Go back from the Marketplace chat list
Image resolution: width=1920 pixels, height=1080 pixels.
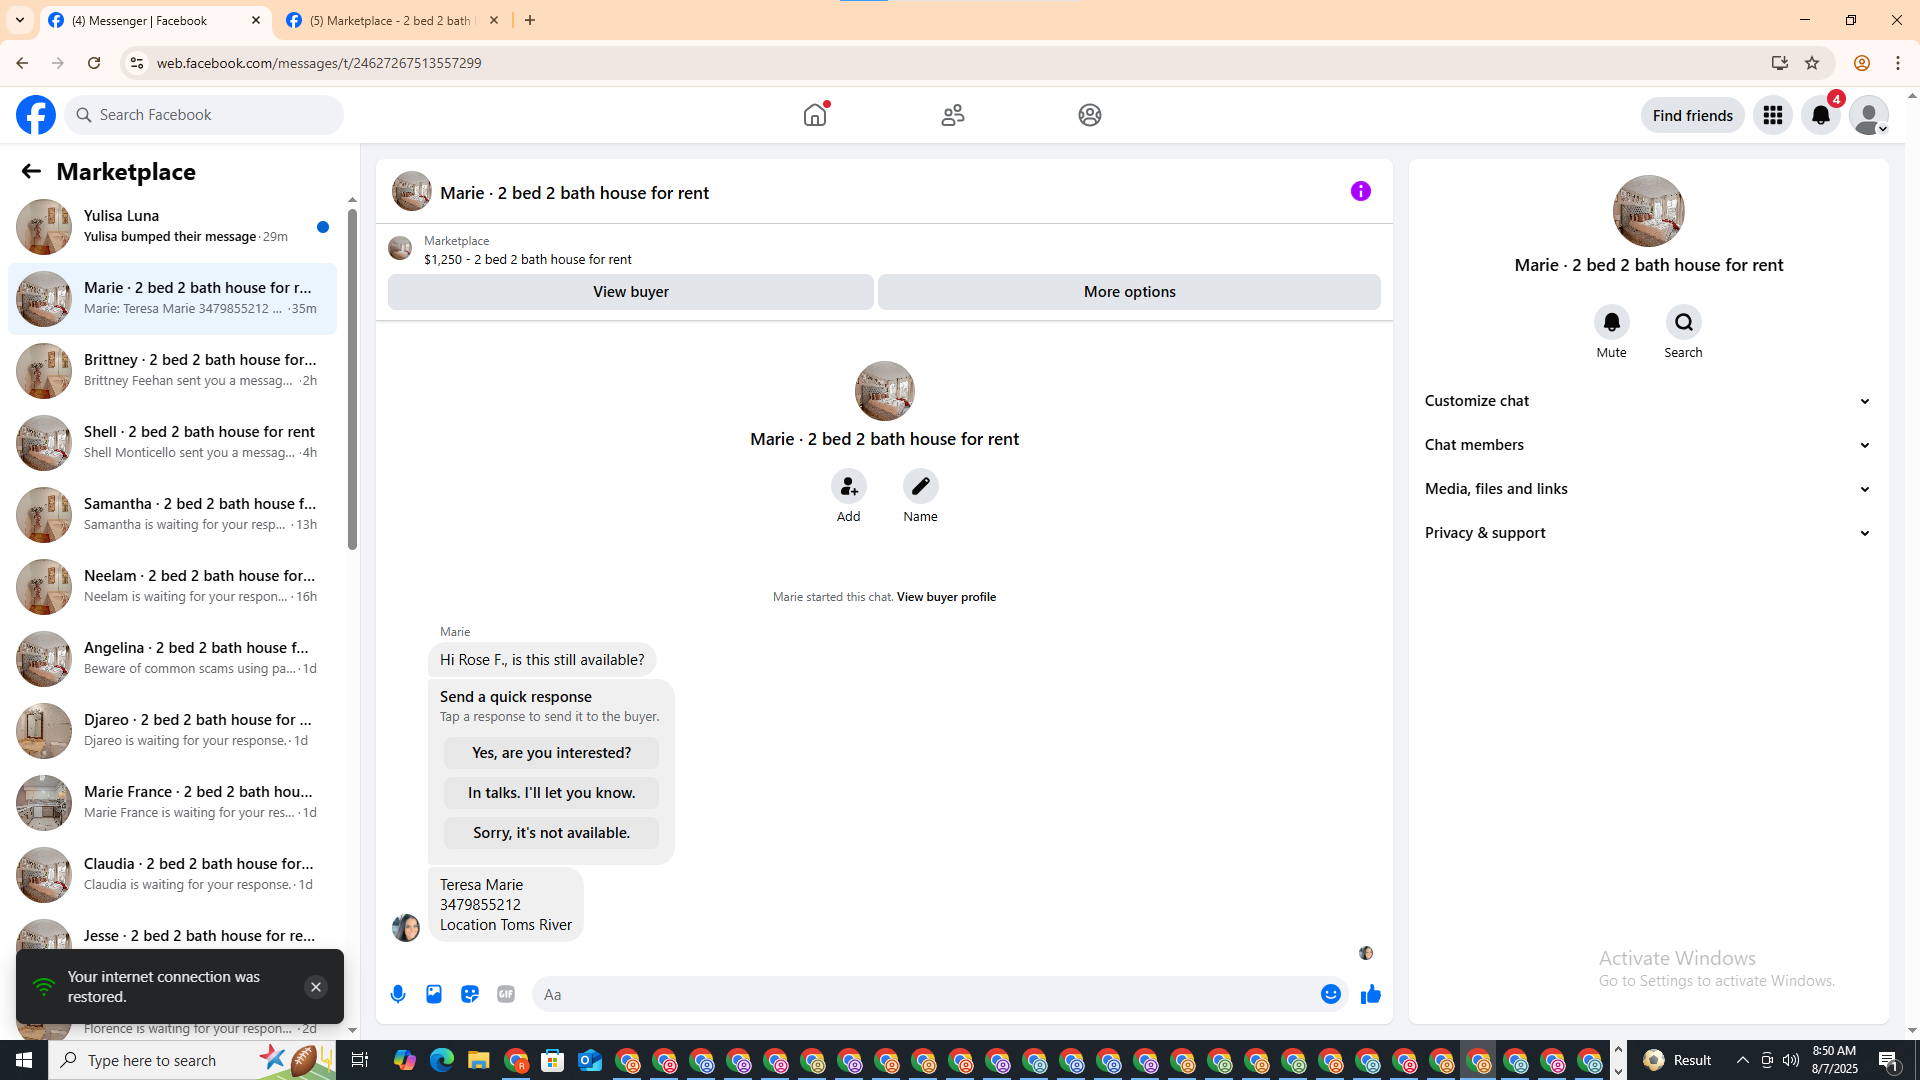[x=31, y=171]
